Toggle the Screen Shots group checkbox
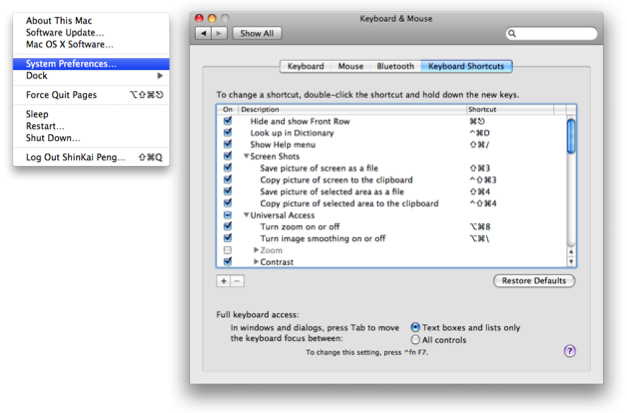The height and width of the screenshot is (413, 627). pyautogui.click(x=228, y=156)
